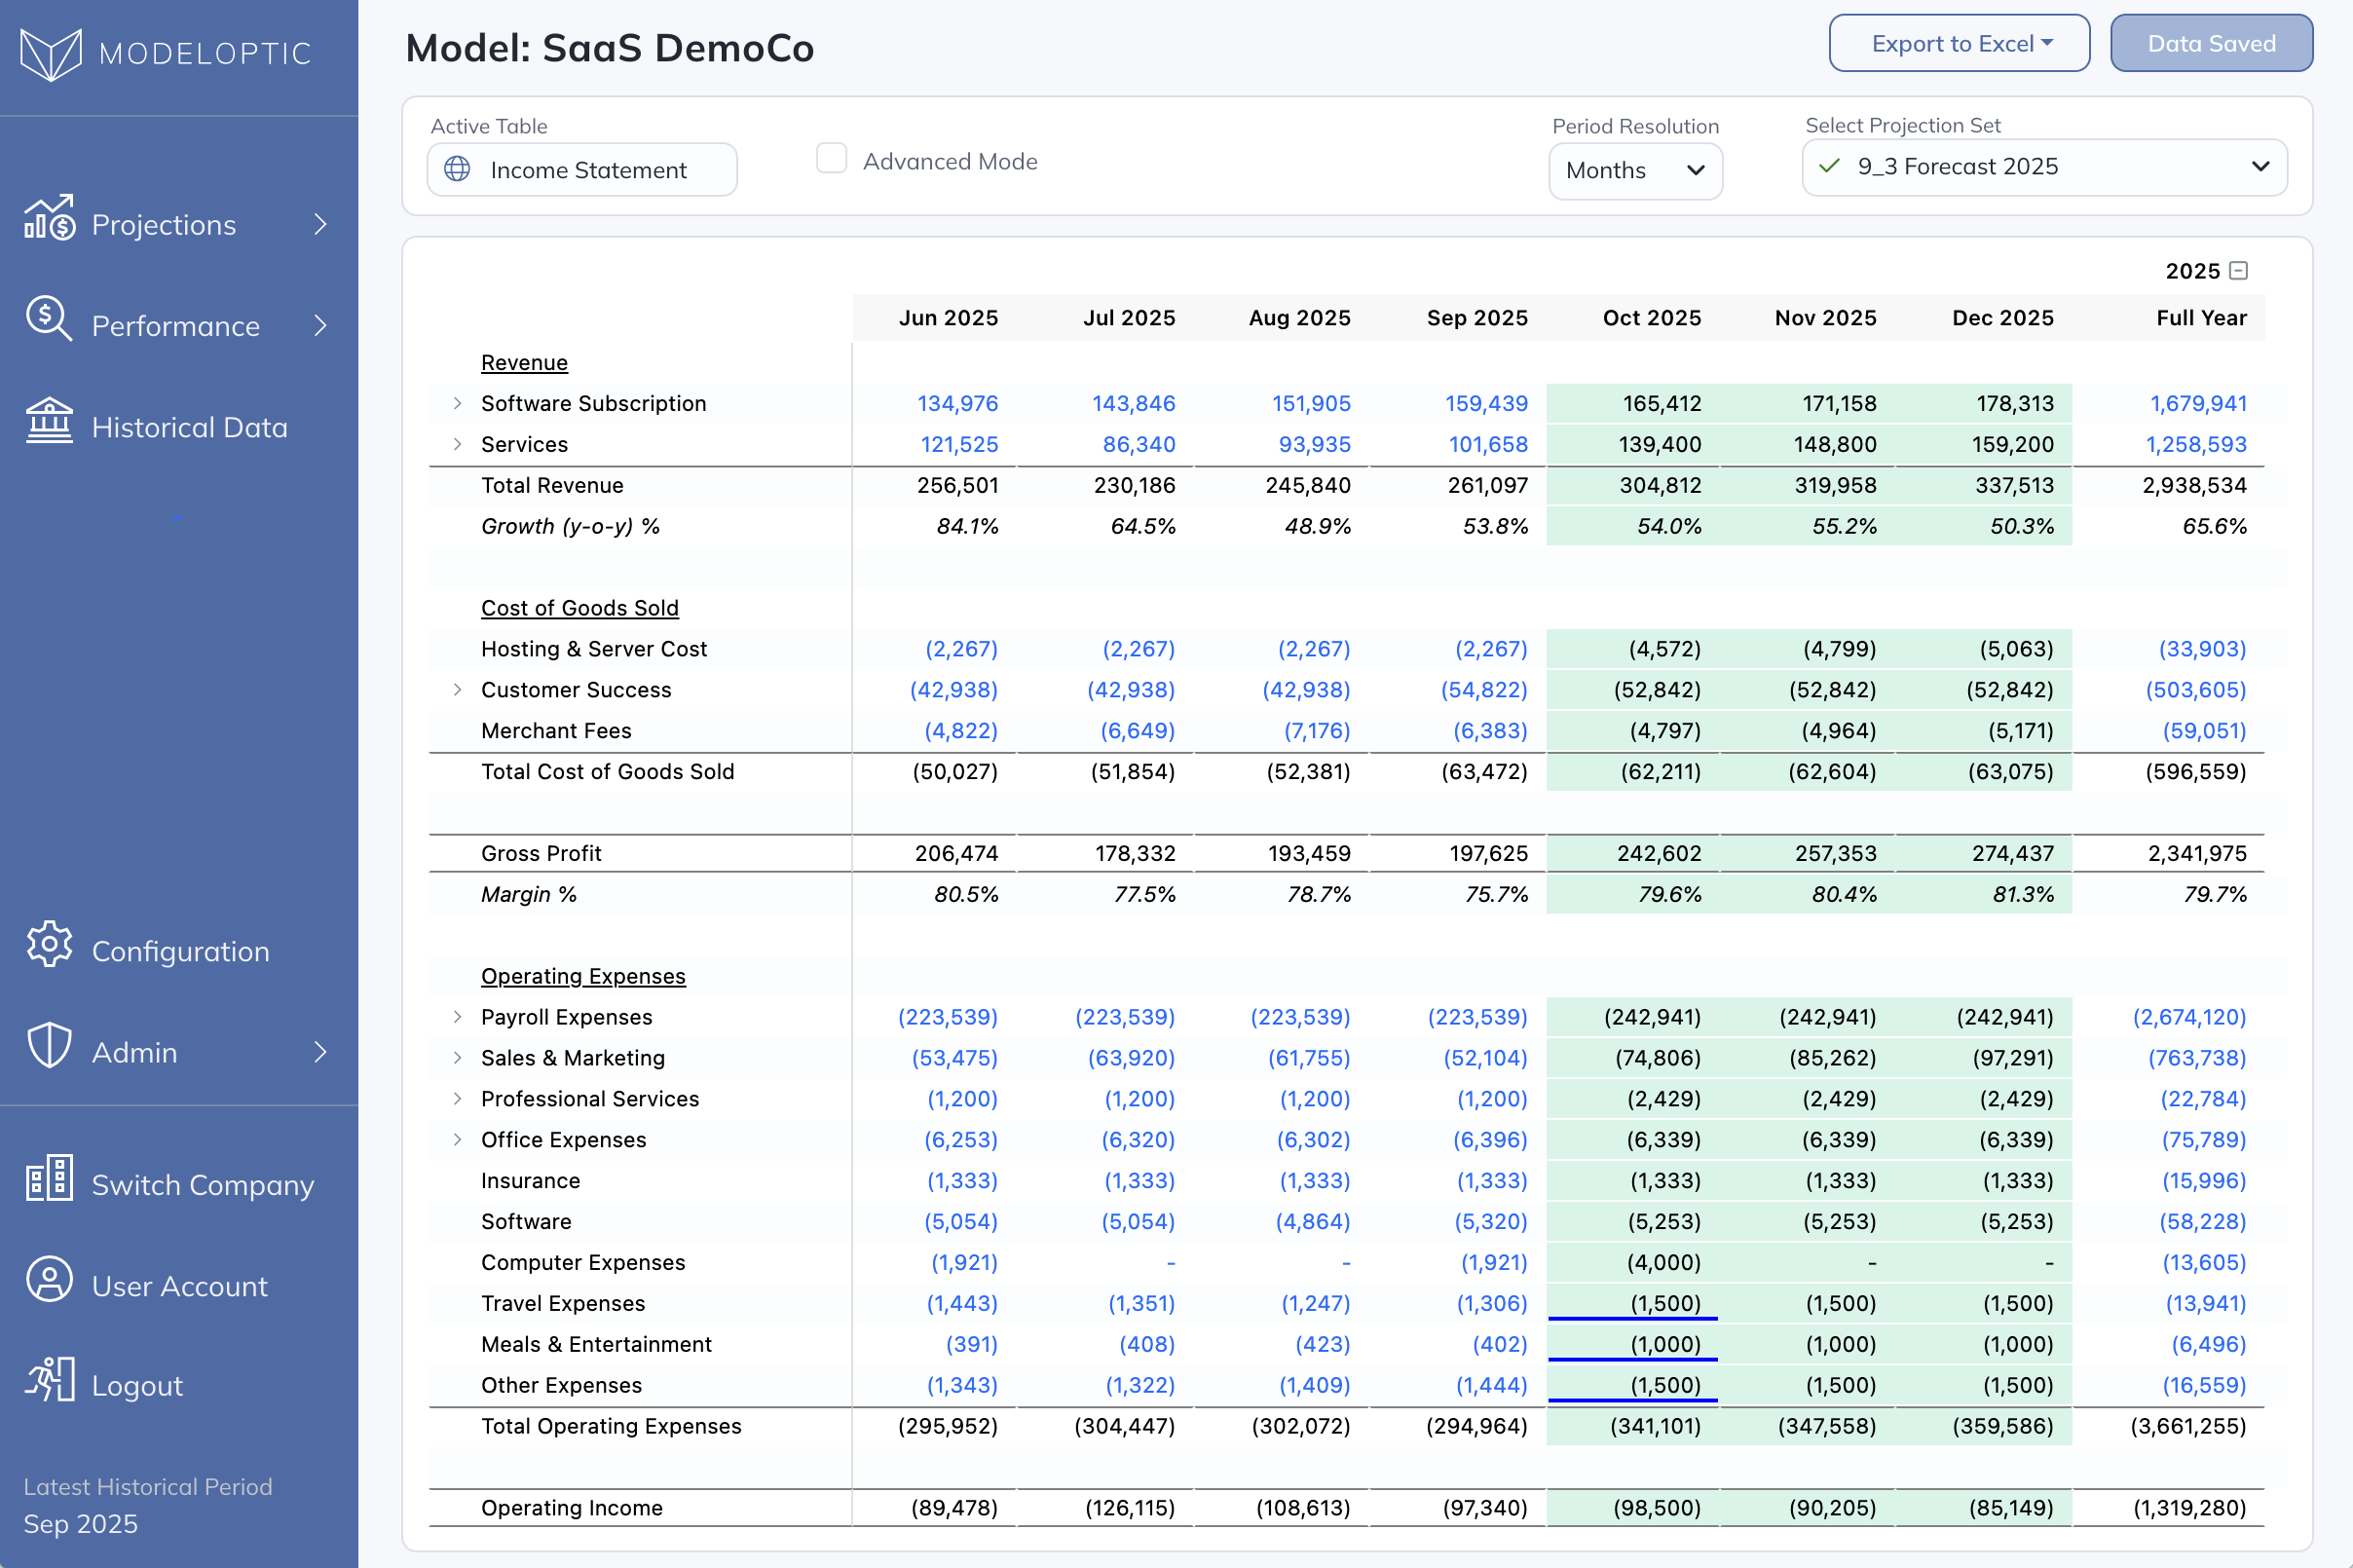Open the Period Resolution Months dropdown
Screen dimensions: 2353x1568
(x=1634, y=171)
